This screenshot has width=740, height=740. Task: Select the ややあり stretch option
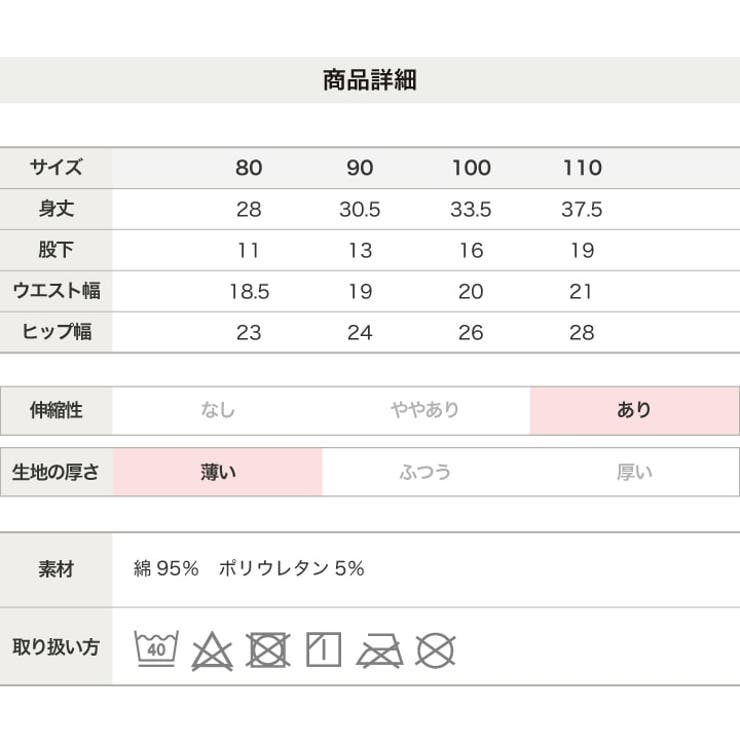(x=425, y=410)
